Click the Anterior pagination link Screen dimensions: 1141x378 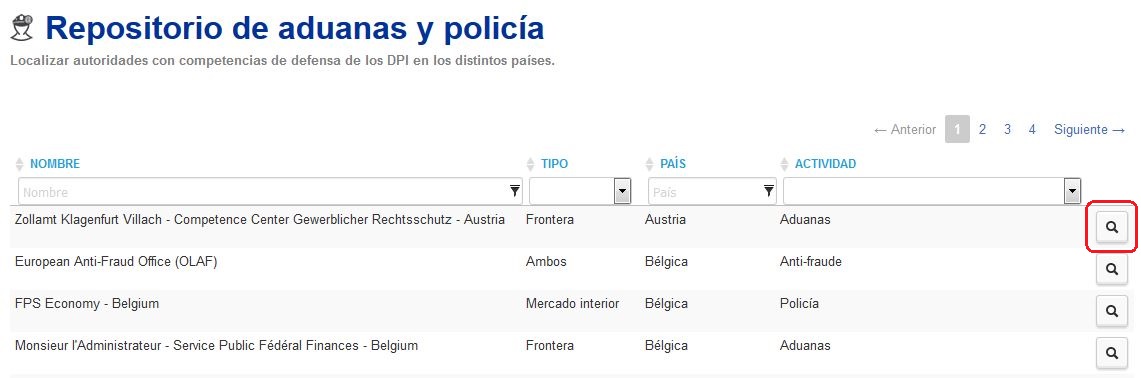[905, 130]
